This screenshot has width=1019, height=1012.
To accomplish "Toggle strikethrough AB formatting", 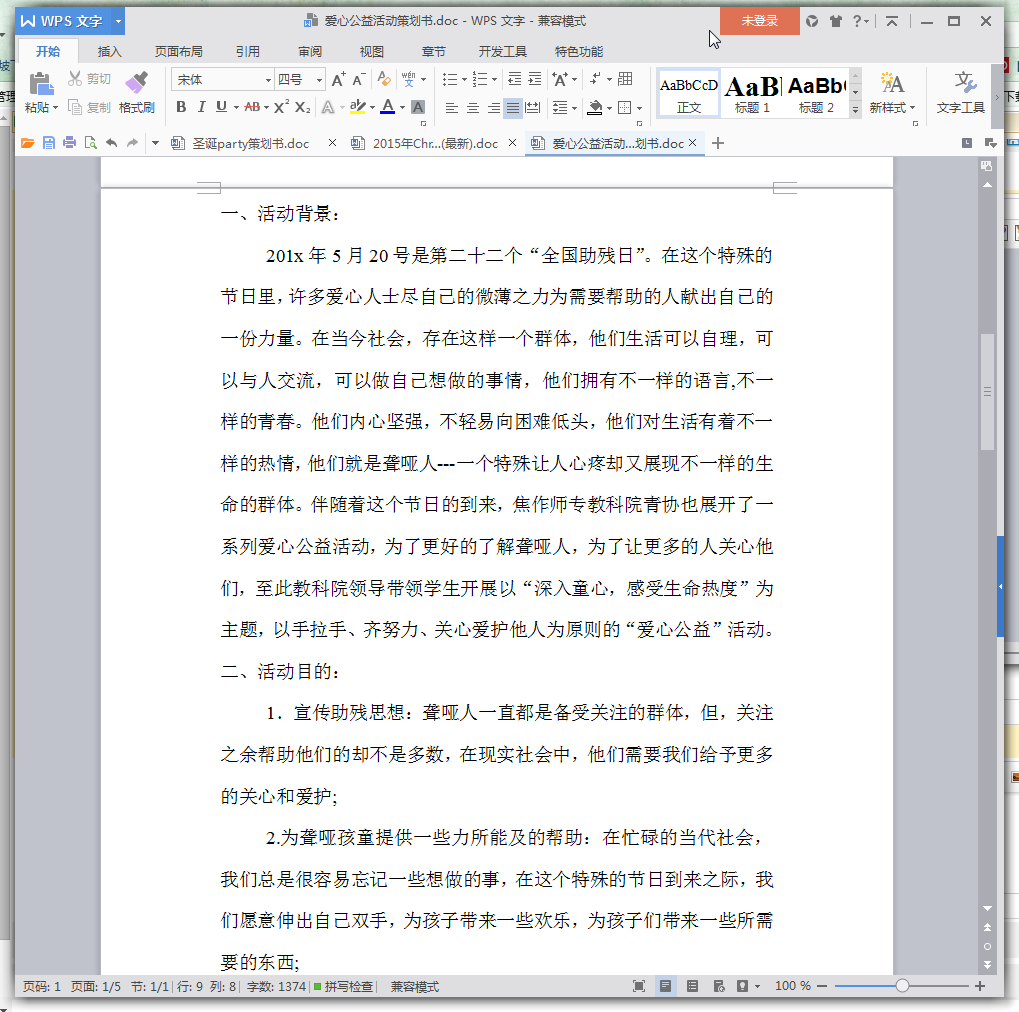I will 252,107.
